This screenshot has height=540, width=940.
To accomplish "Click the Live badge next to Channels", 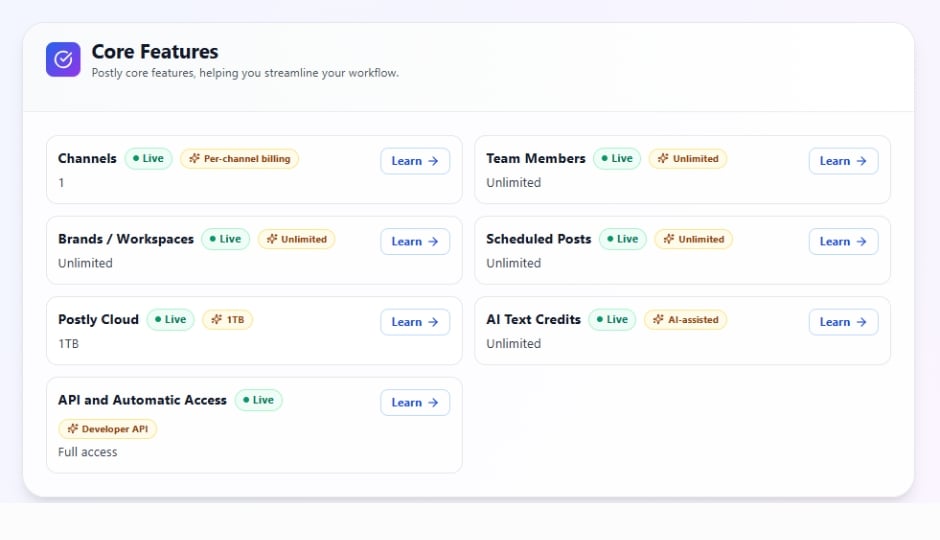I will pos(148,159).
